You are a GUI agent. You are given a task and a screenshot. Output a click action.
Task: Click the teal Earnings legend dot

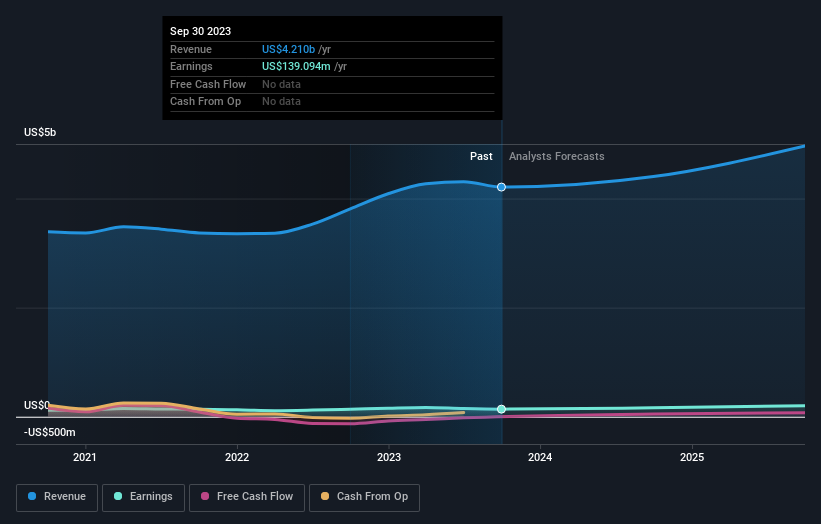[118, 496]
